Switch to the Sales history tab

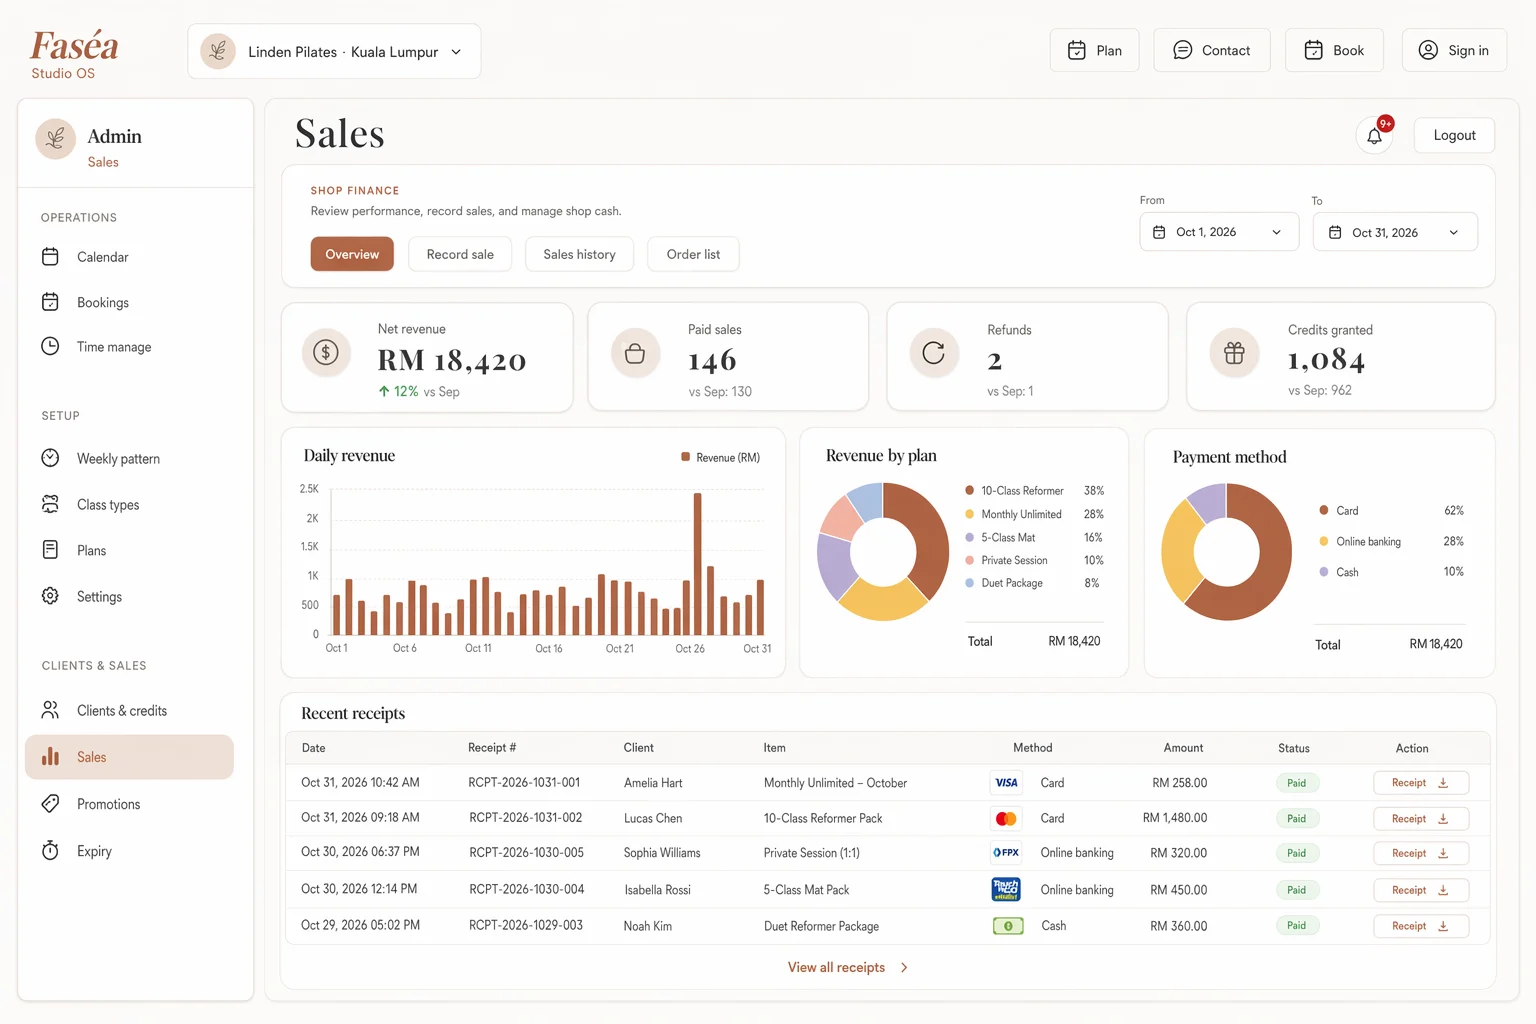pos(579,254)
